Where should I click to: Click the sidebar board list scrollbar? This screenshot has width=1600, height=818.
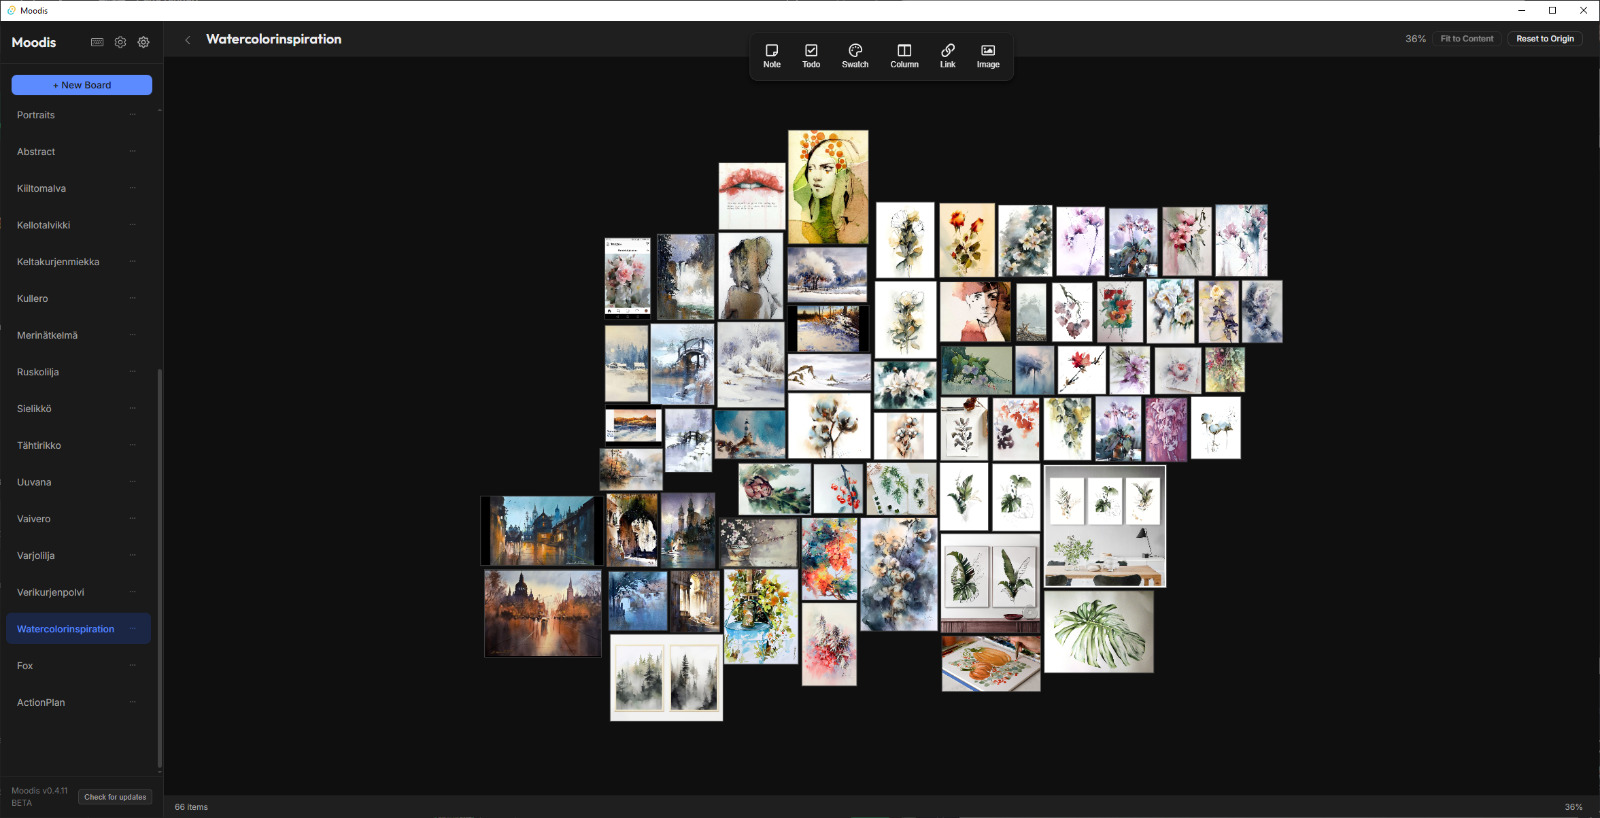(x=159, y=568)
